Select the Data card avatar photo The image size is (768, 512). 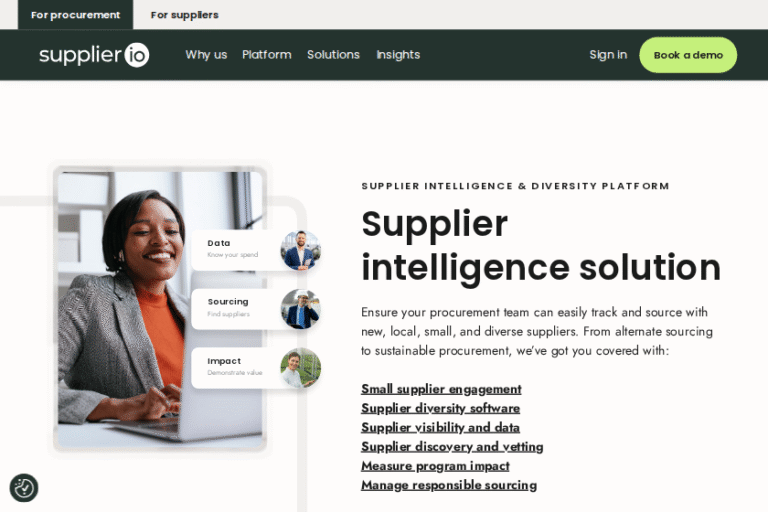(x=300, y=250)
